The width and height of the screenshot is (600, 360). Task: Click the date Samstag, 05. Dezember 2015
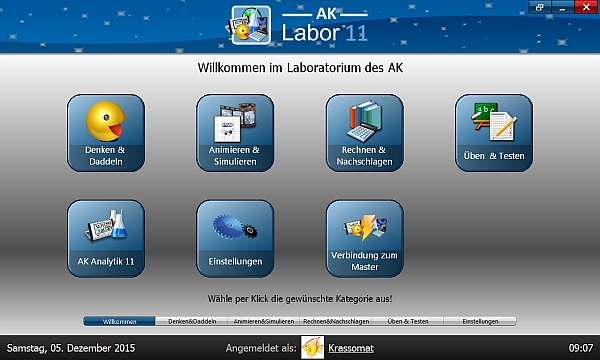71,348
